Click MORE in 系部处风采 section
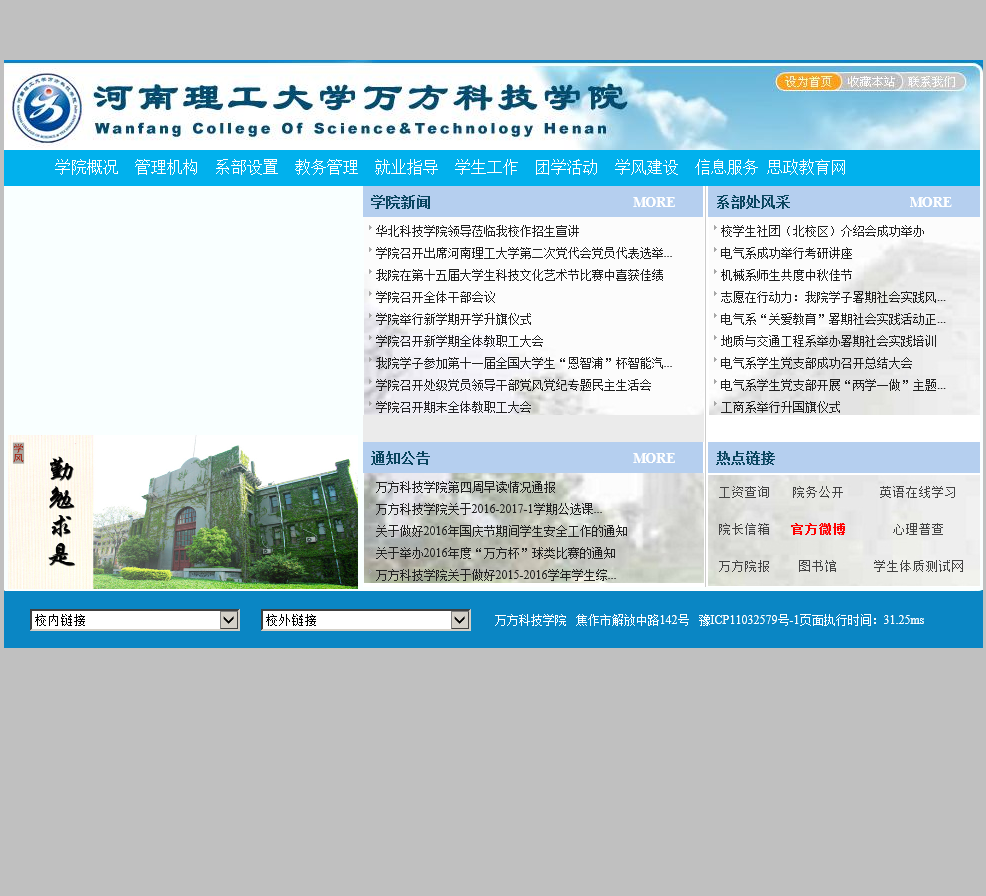 point(931,202)
